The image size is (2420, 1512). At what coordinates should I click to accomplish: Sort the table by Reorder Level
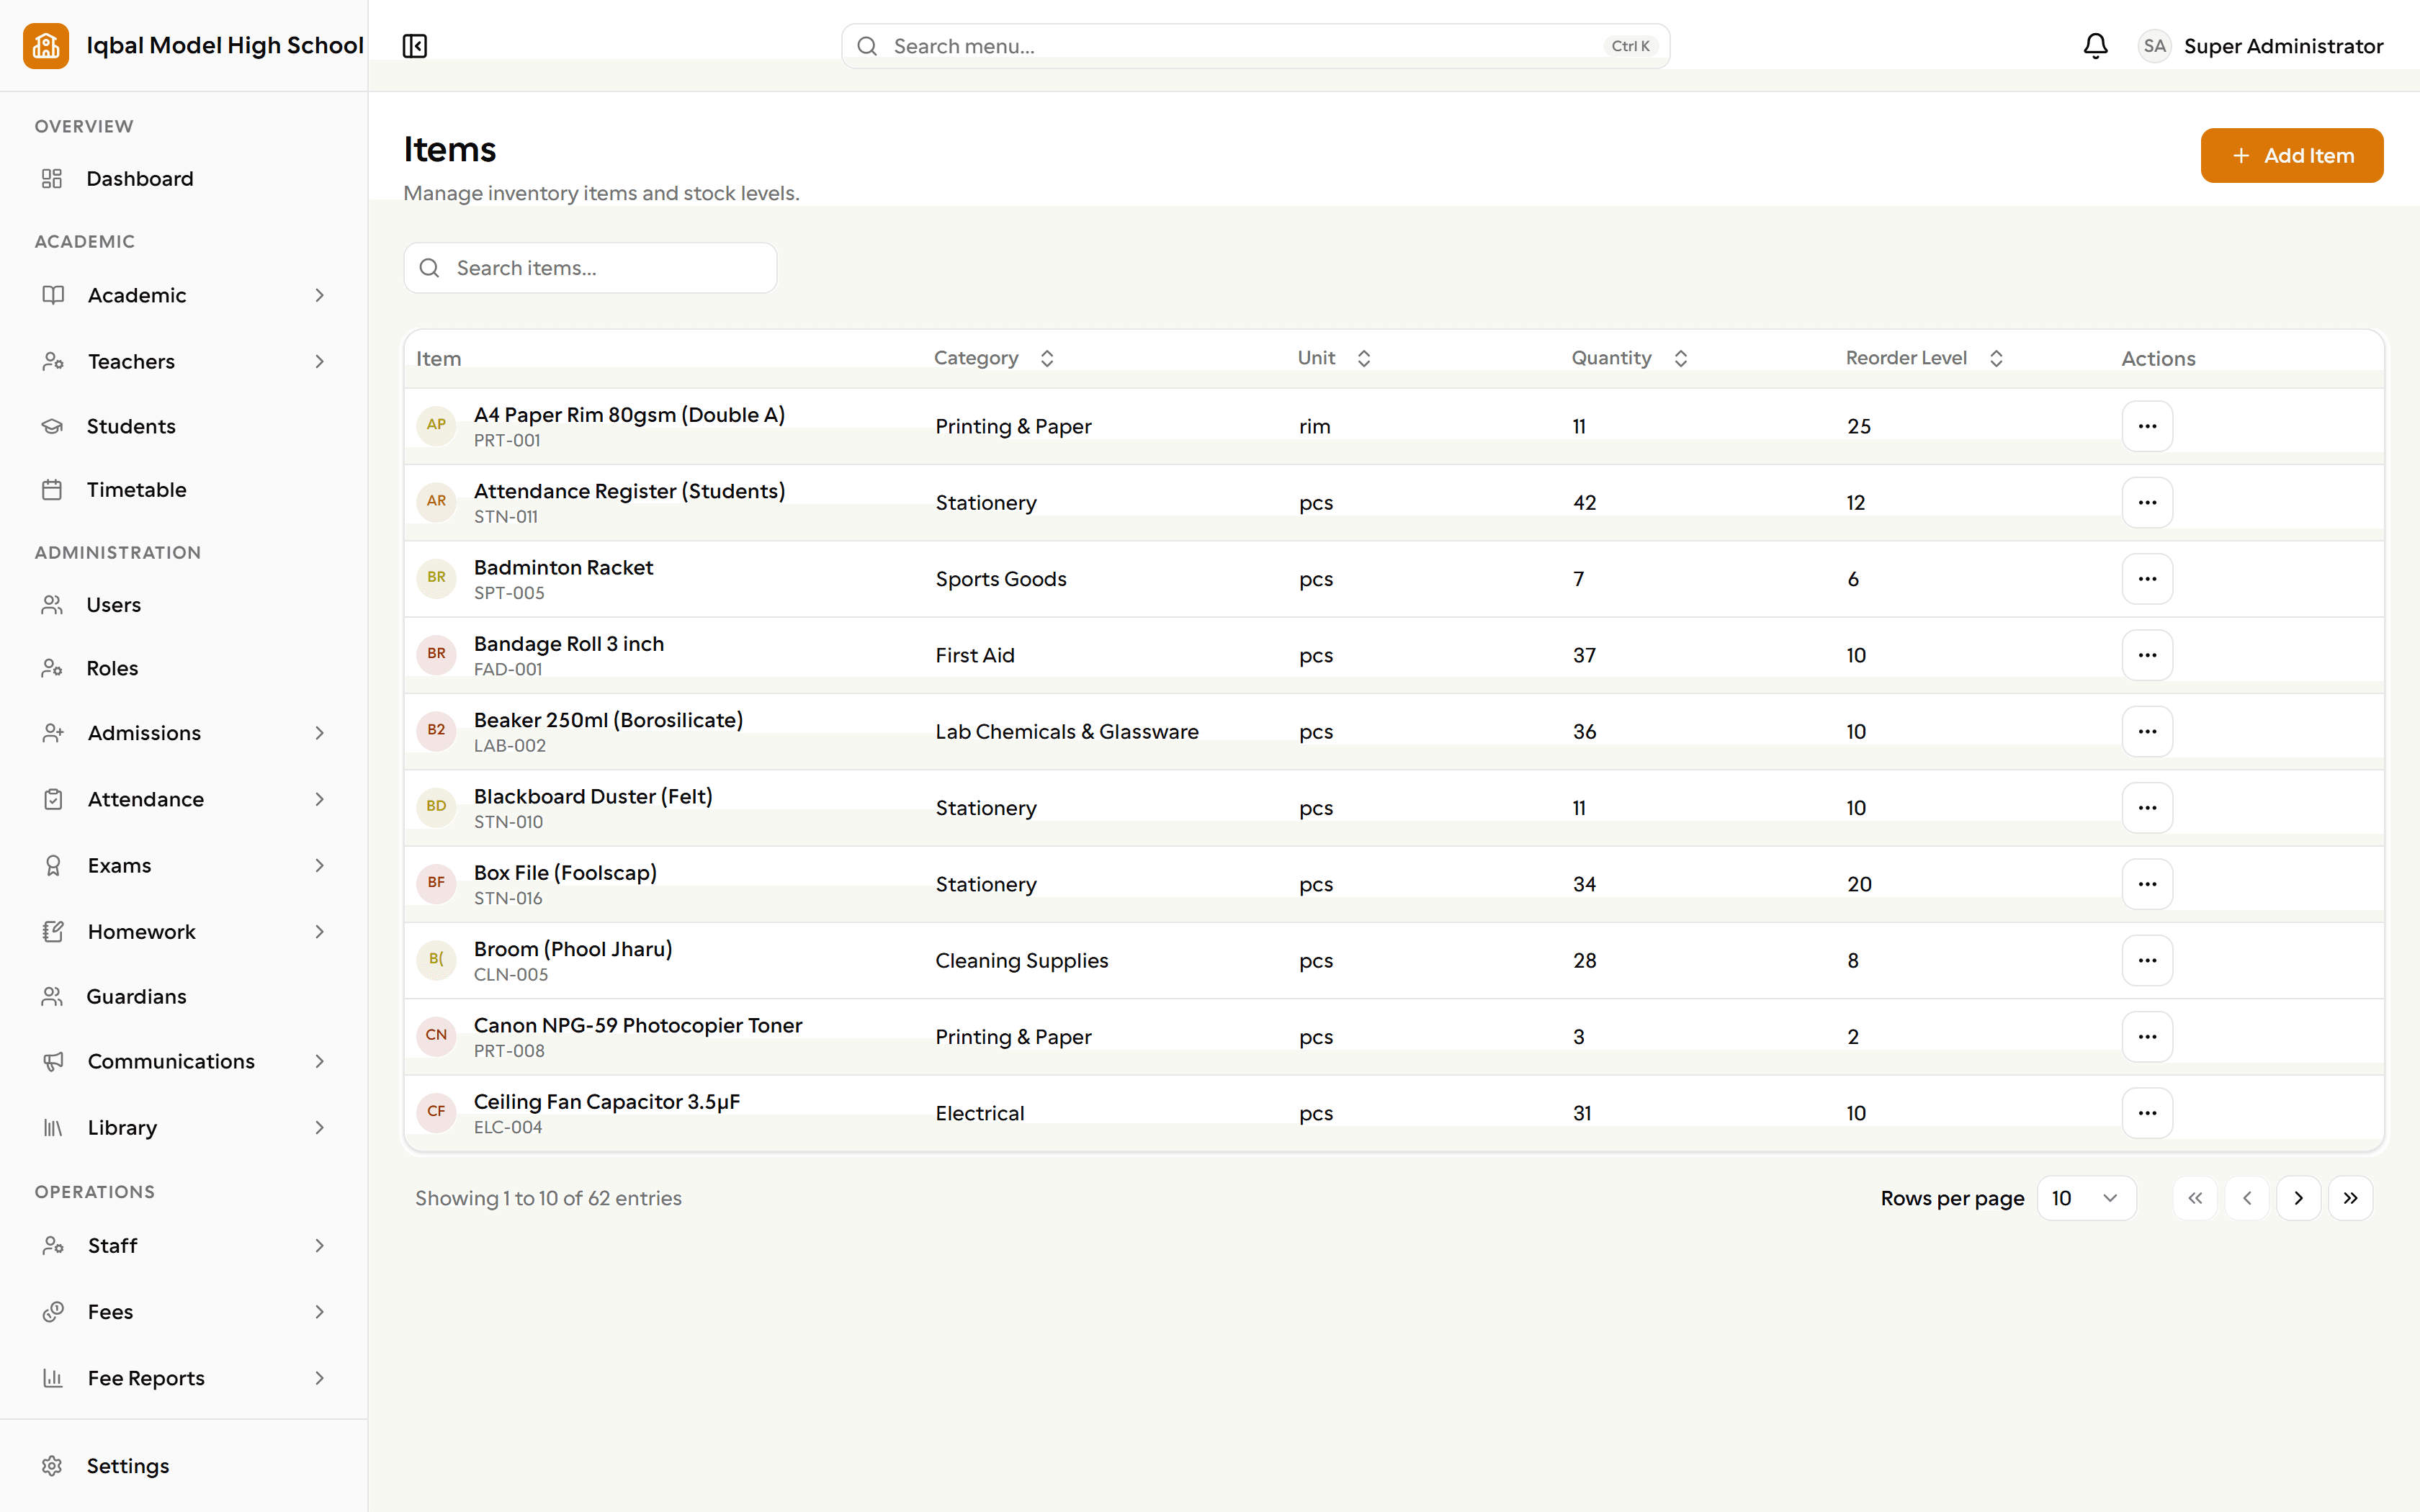point(1924,358)
